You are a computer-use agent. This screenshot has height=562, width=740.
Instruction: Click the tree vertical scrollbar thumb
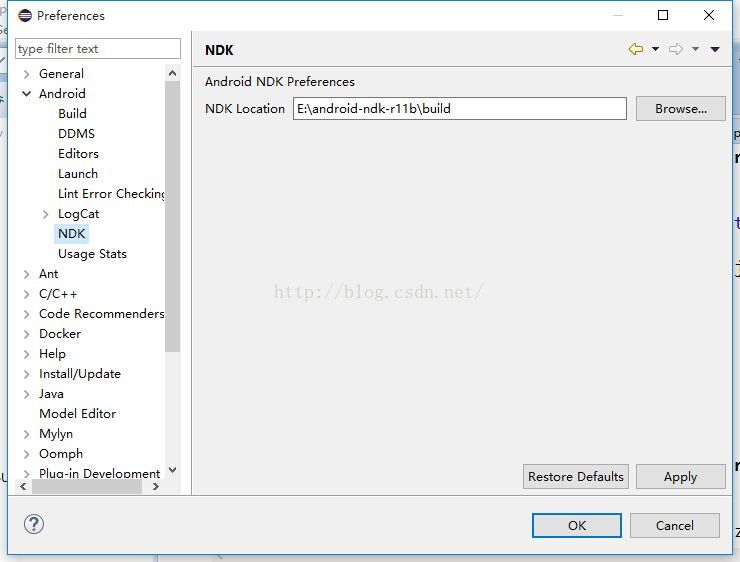point(172,216)
